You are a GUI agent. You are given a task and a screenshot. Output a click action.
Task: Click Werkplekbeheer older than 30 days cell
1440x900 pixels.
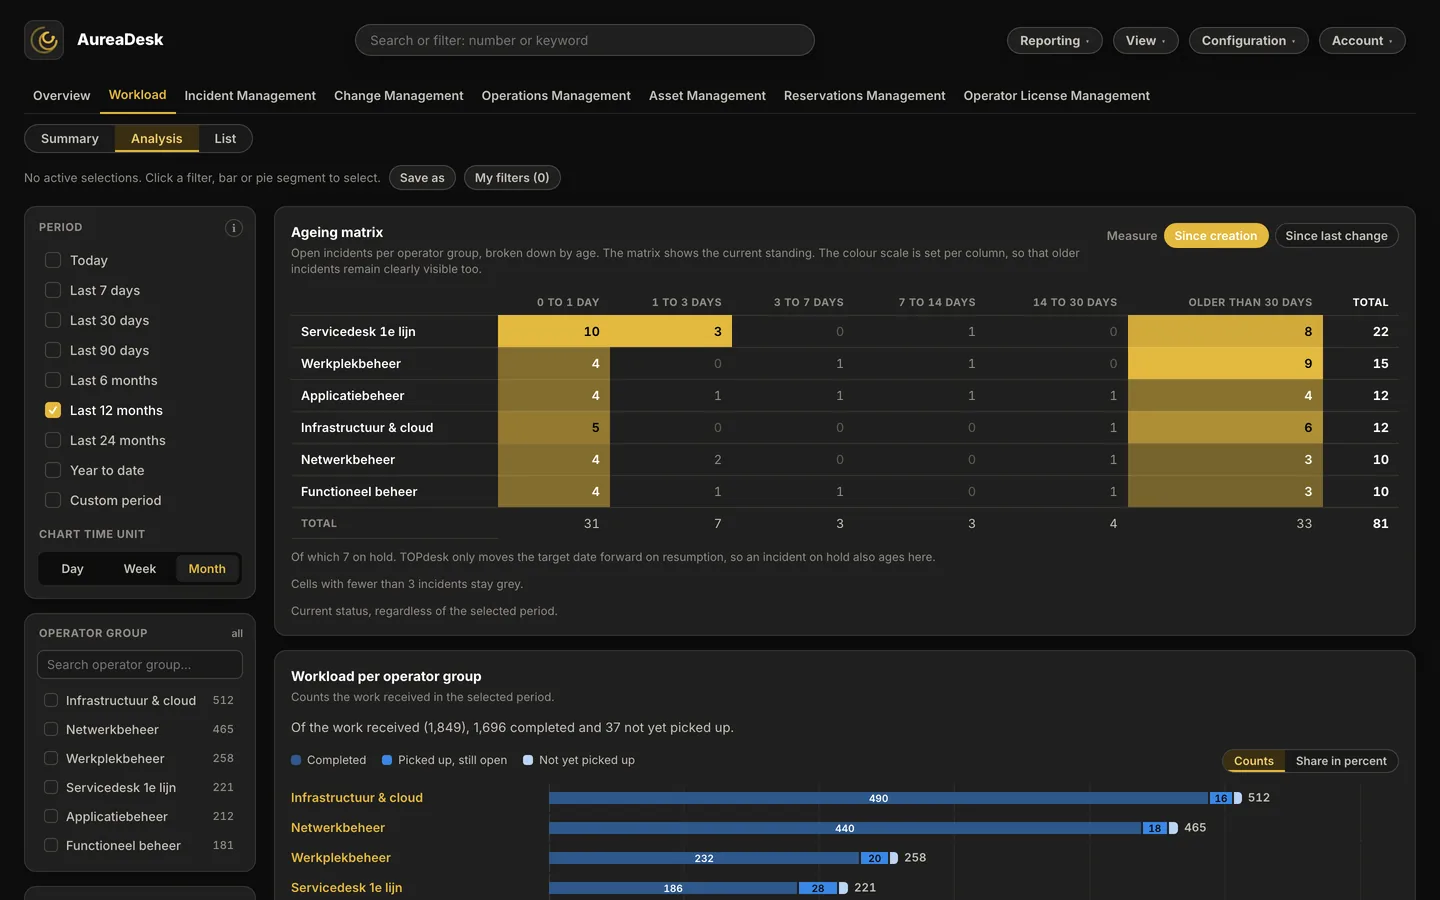tap(1225, 363)
